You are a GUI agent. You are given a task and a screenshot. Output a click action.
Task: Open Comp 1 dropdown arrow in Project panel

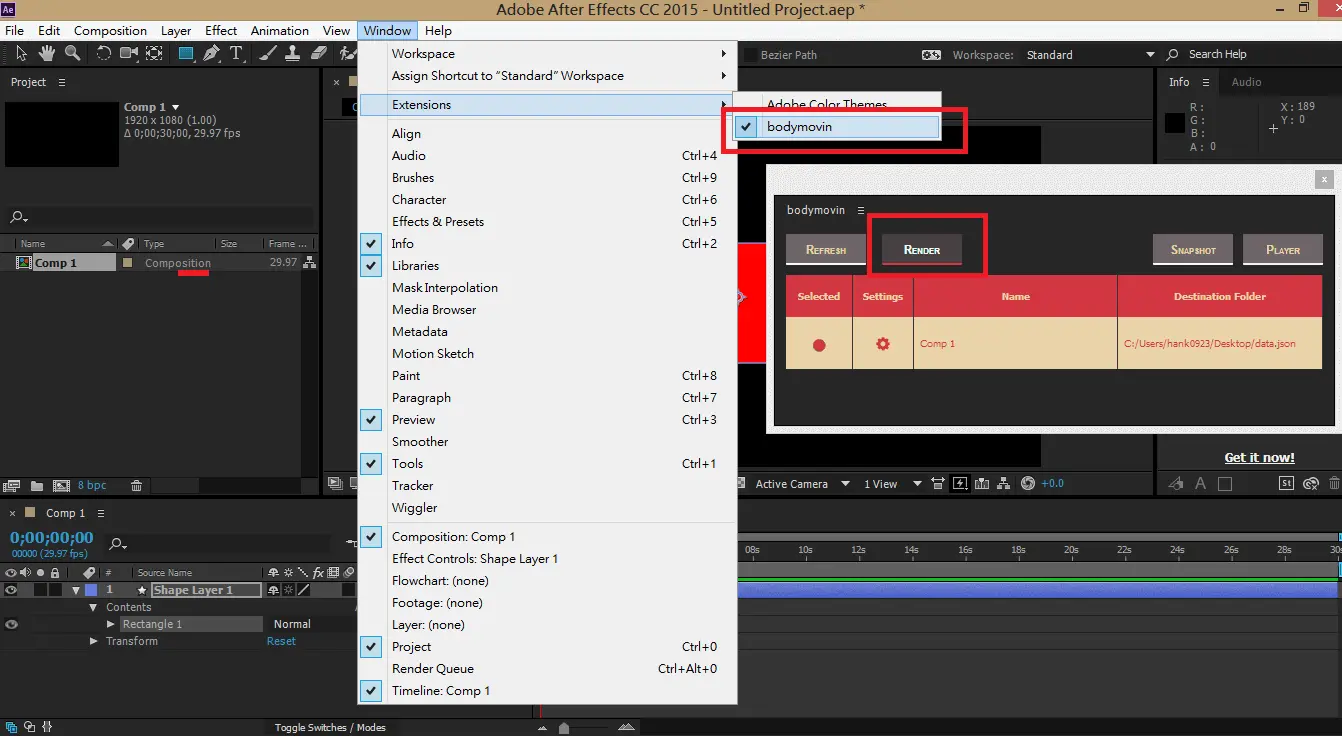pyautogui.click(x=176, y=107)
